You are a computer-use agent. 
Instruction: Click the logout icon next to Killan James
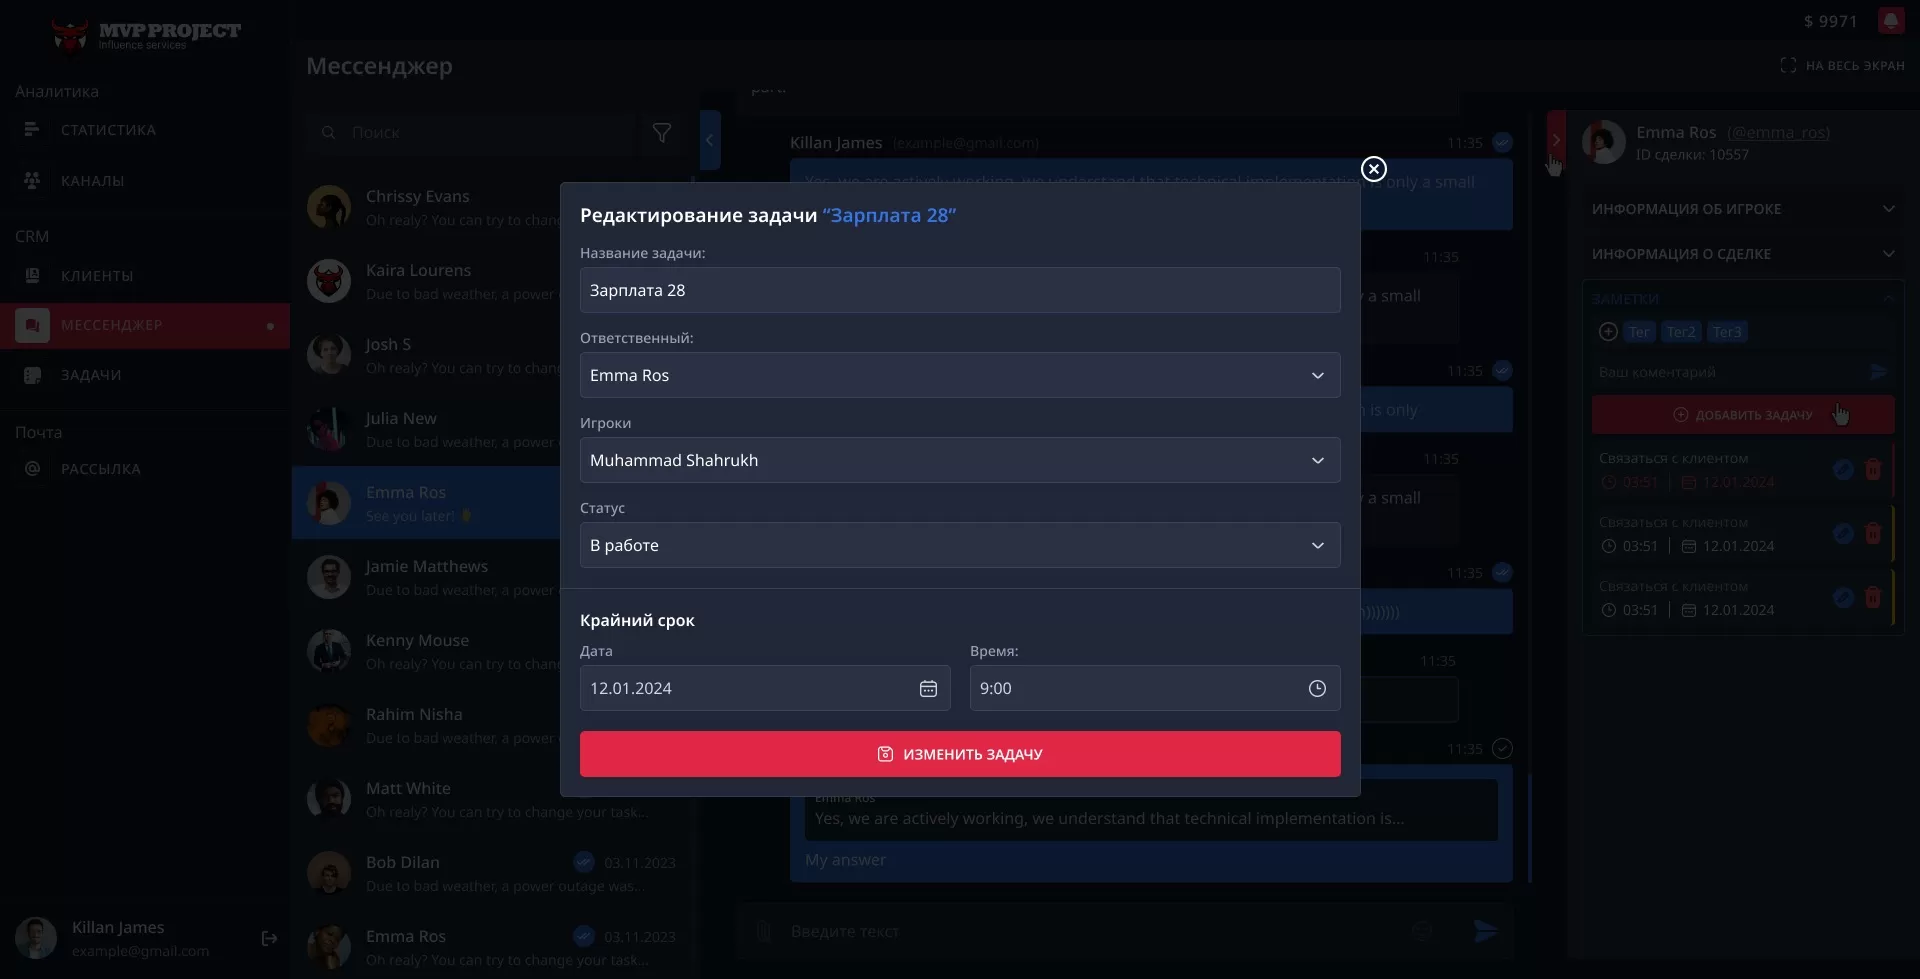click(269, 939)
